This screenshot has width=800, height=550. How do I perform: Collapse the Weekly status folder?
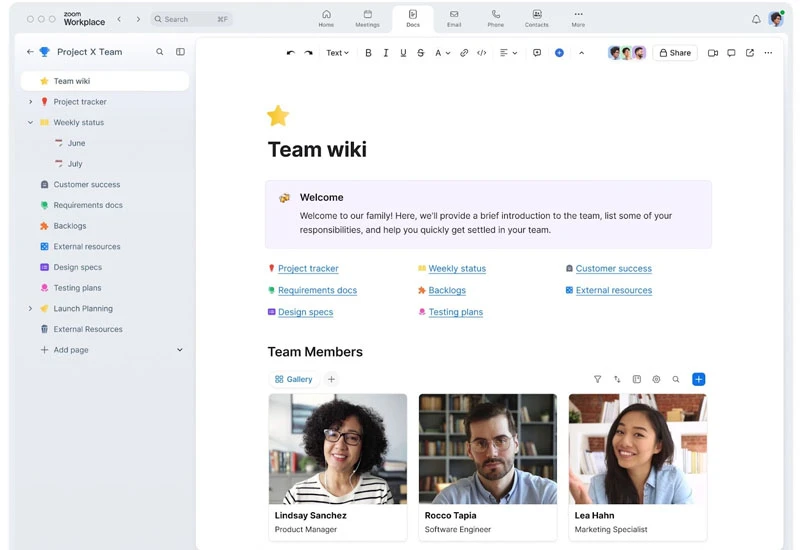tap(30, 122)
